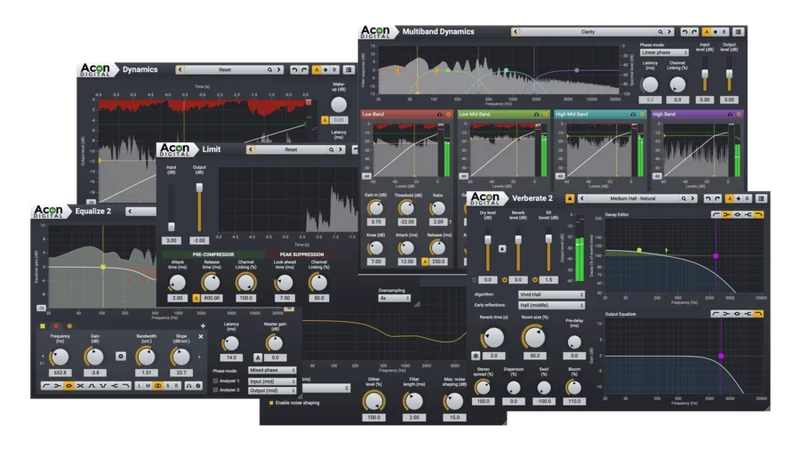Open the Mixed phase dropdown in Equalize 2
The height and width of the screenshot is (450, 800).
(x=272, y=370)
